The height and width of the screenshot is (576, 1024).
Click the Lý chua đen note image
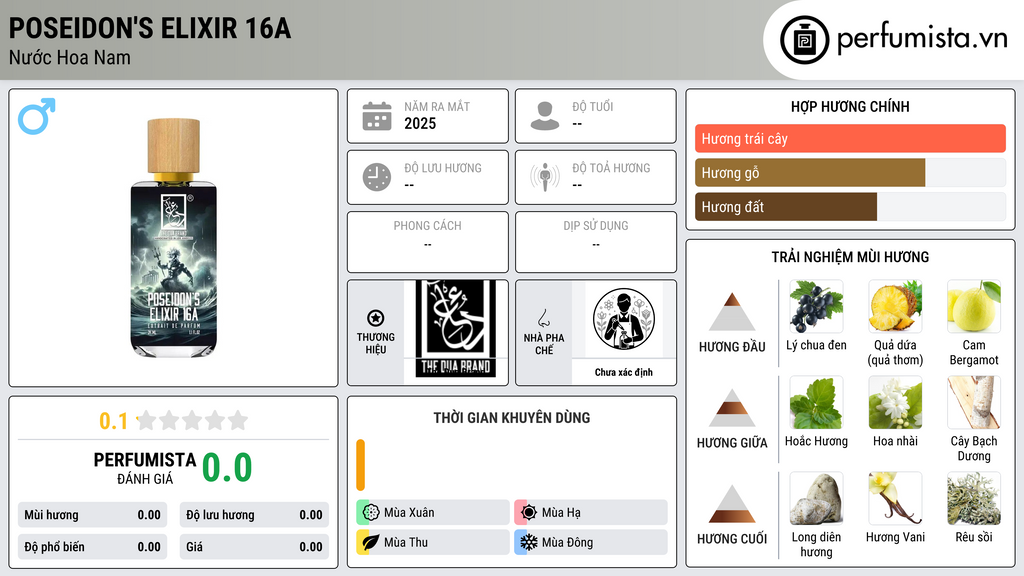816,306
